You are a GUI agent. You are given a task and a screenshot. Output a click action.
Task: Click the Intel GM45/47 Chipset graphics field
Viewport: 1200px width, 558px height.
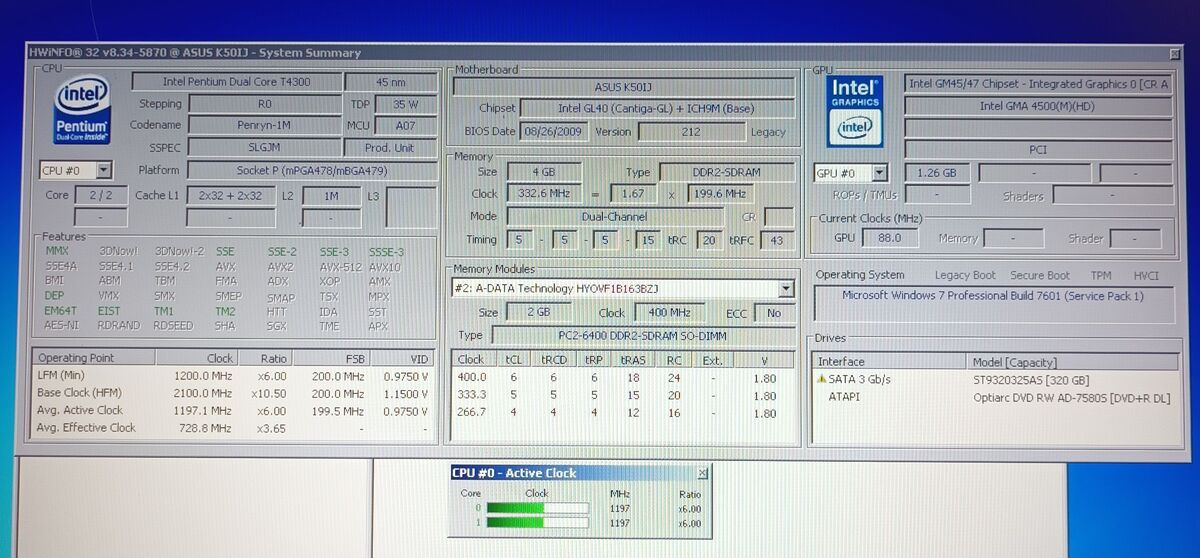(1039, 84)
